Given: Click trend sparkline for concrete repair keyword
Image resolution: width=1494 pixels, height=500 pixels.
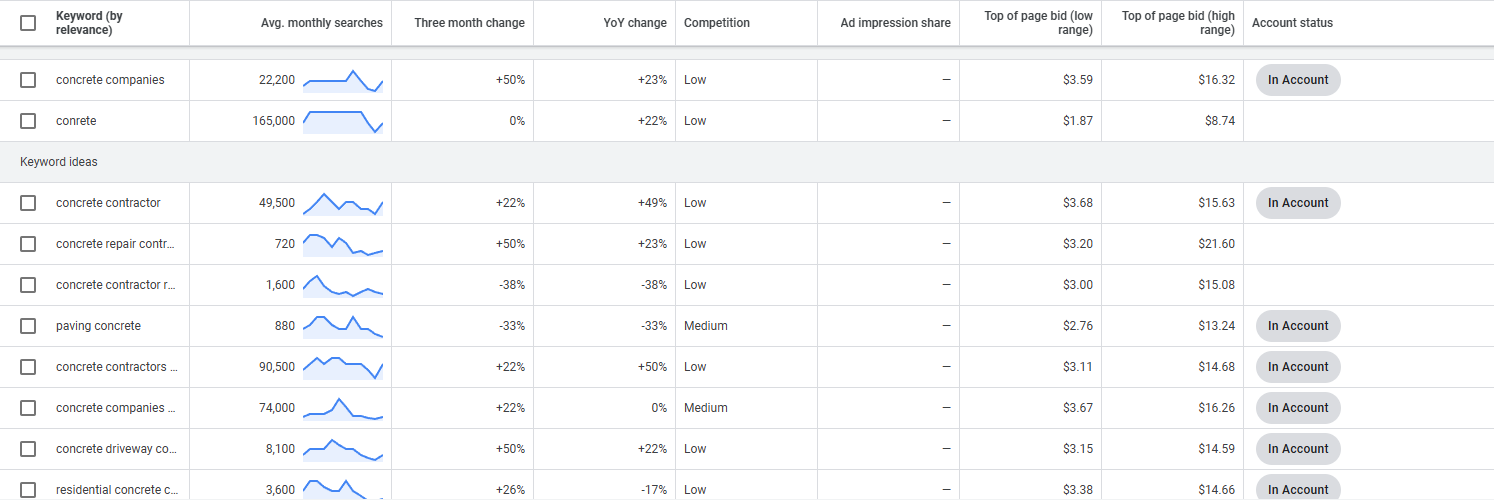Looking at the screenshot, I should pos(343,244).
